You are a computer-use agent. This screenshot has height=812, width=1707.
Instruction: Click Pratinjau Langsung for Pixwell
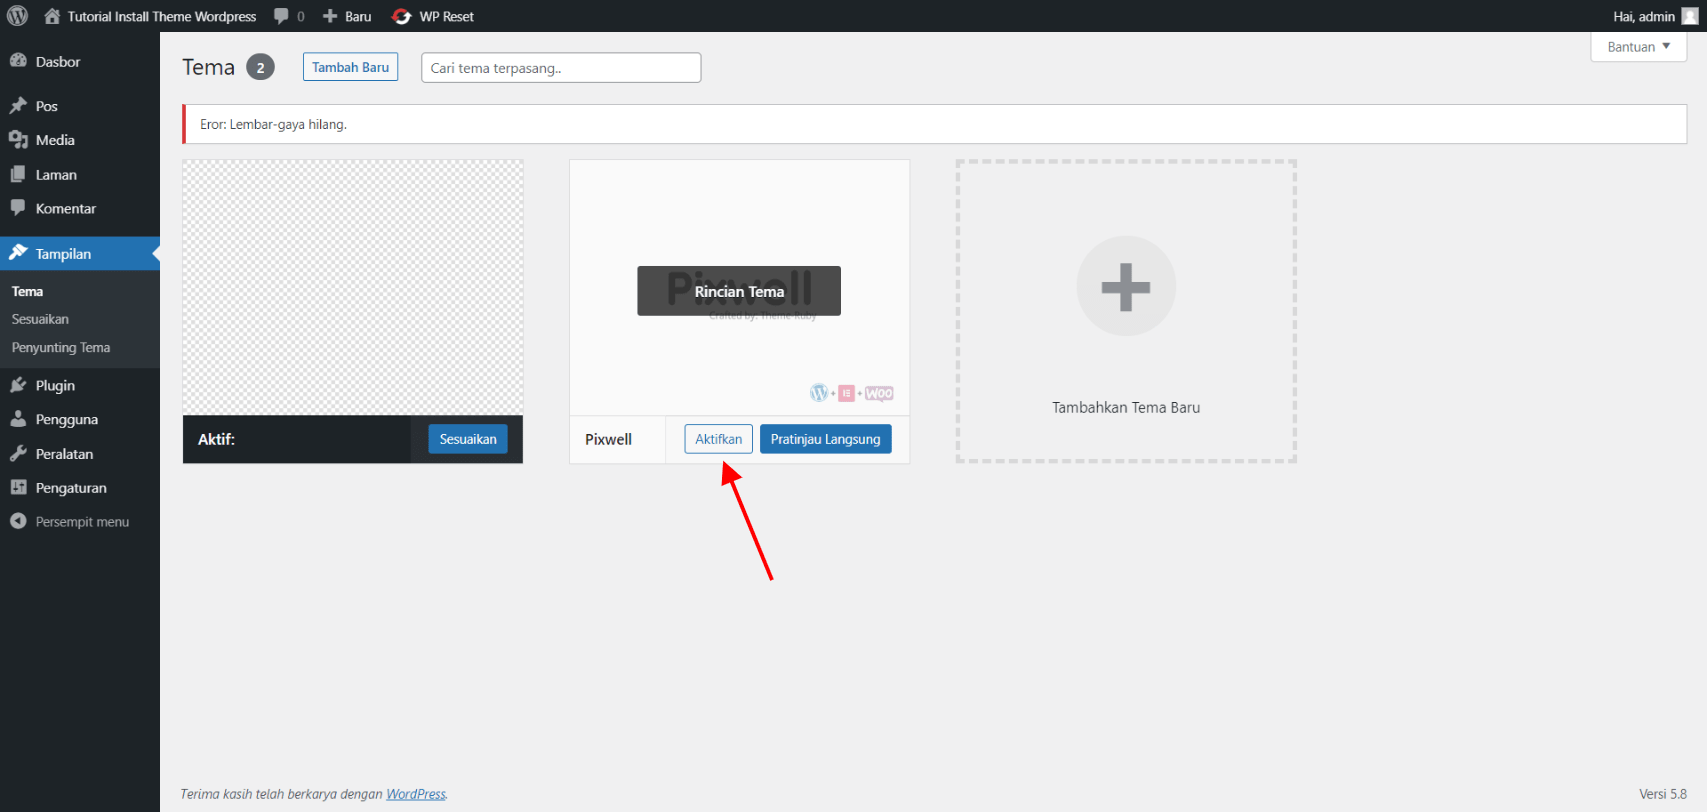click(x=825, y=439)
